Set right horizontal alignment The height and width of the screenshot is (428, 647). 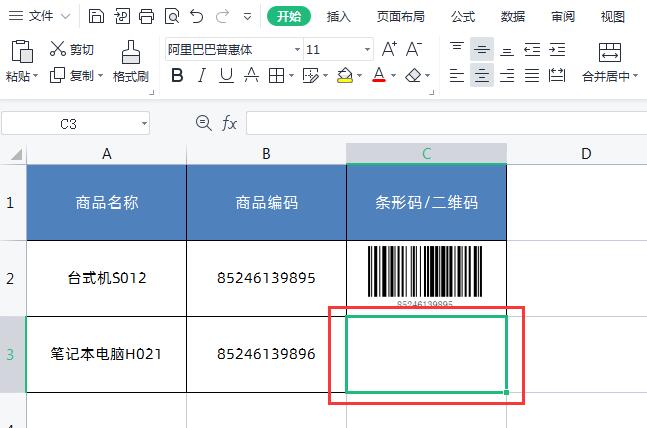point(507,76)
